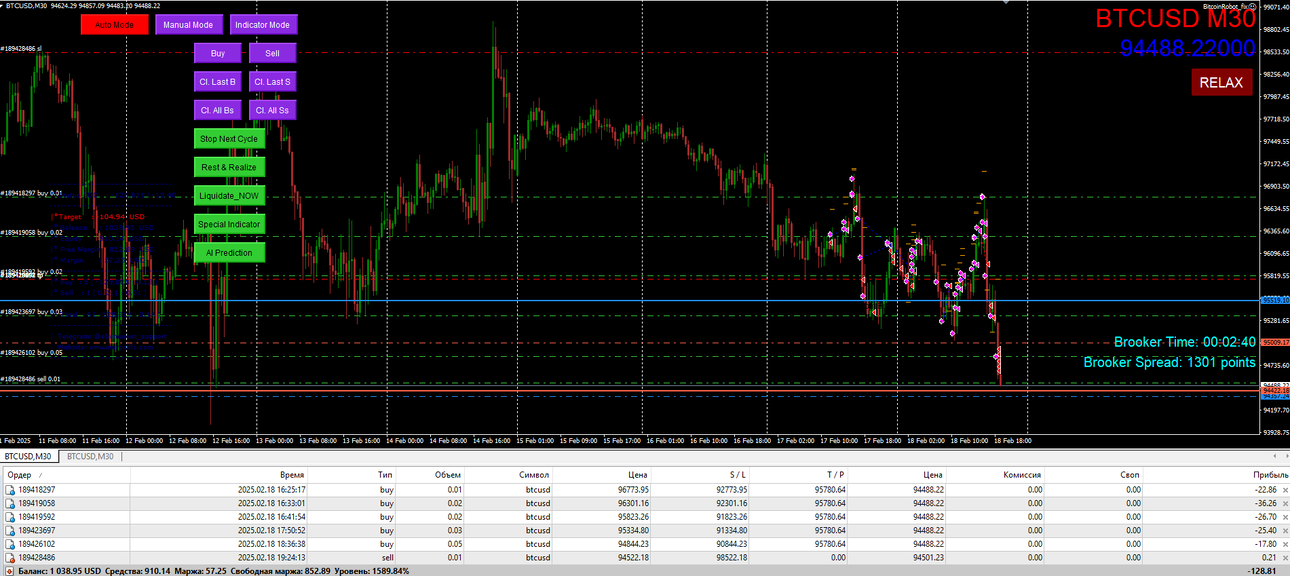Select the #189426102 buy 0.05 chart level label
1290x576 pixels.
coord(31,353)
